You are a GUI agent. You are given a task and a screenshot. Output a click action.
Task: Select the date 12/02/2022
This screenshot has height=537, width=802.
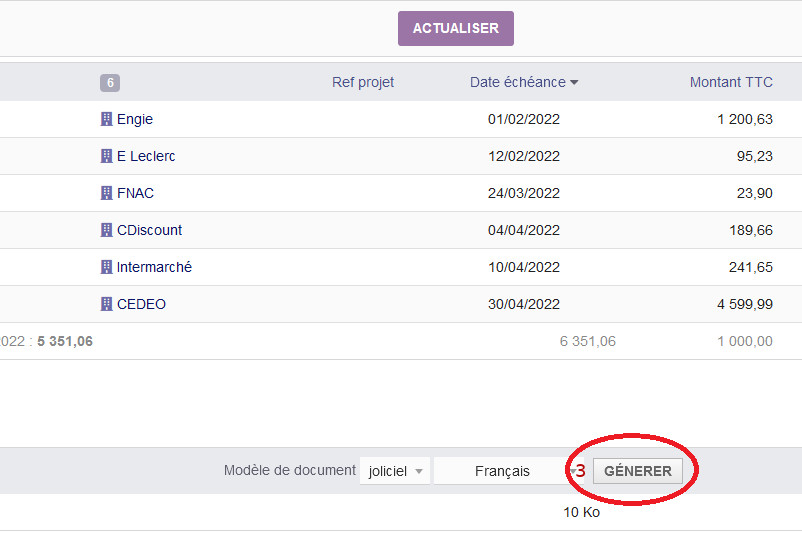point(524,156)
